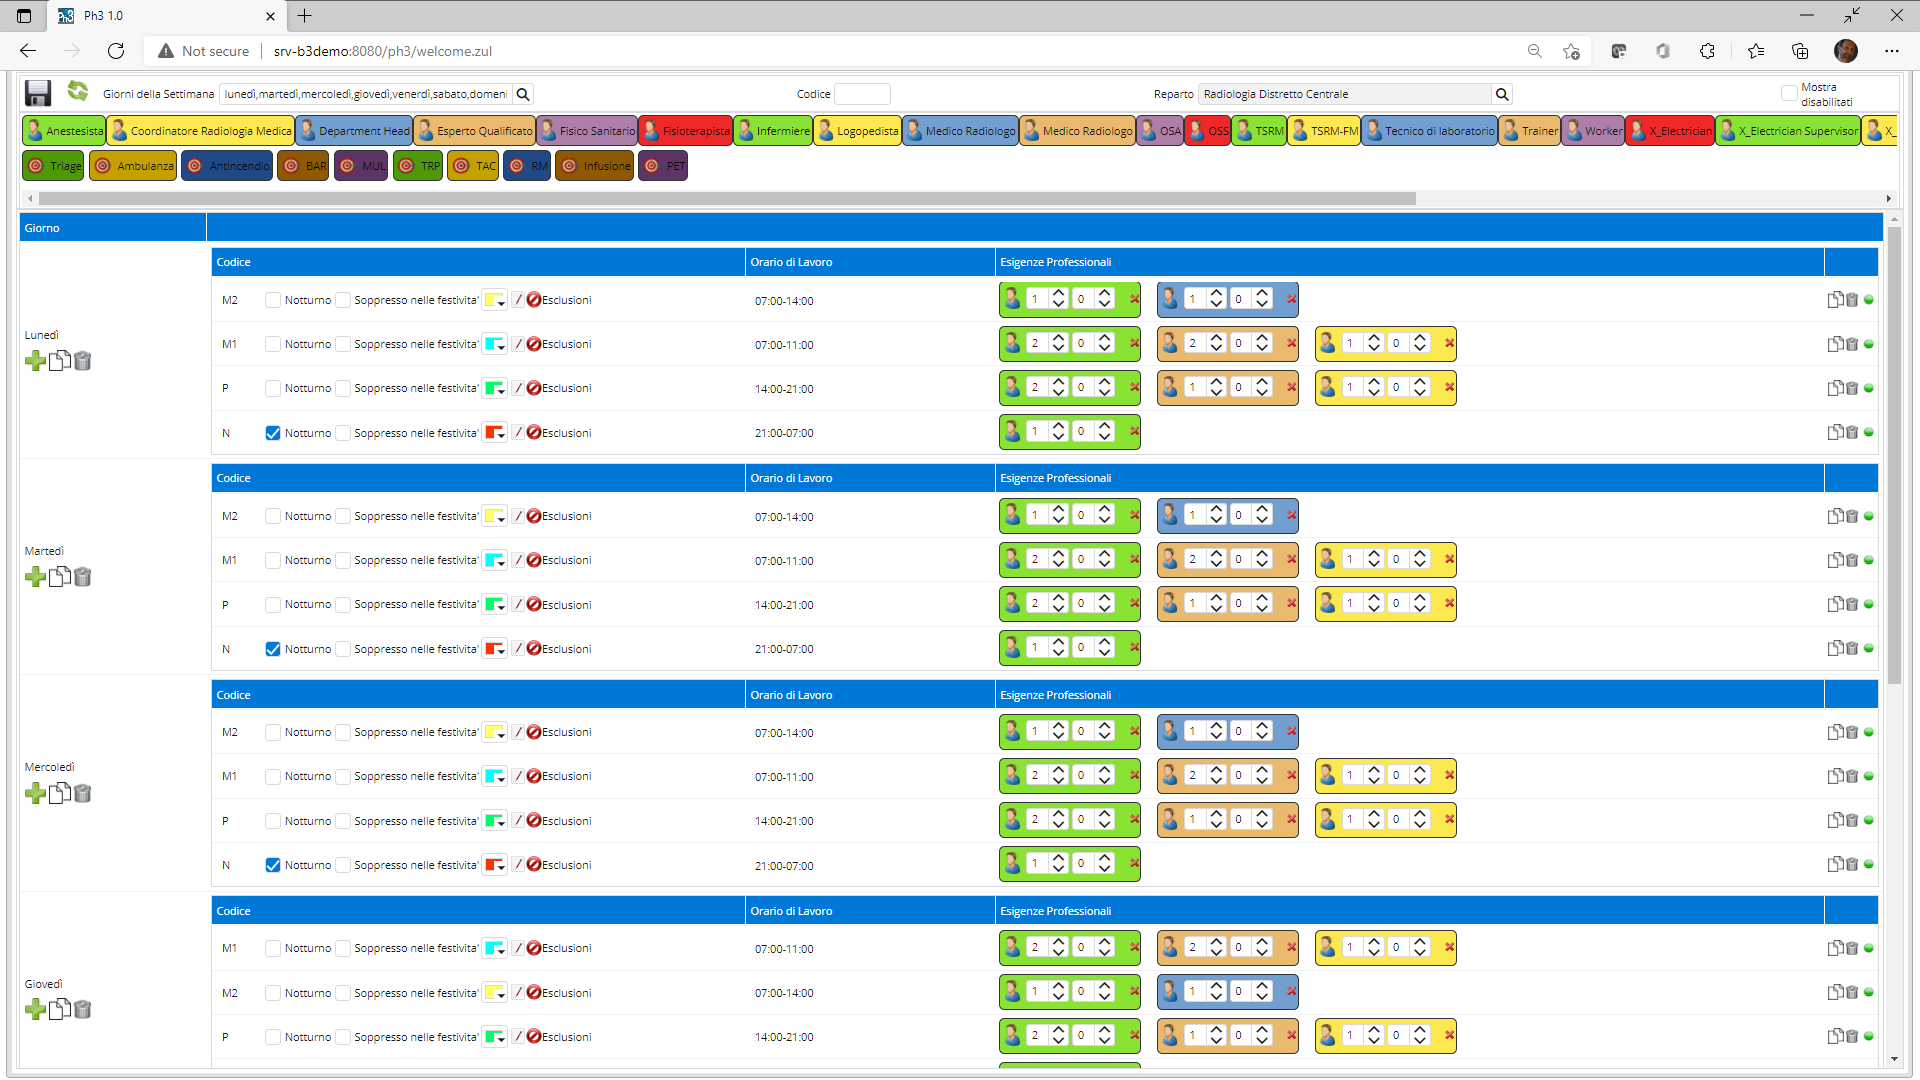
Task: Open the red color dropdown on Lunedì N
Action: point(495,433)
